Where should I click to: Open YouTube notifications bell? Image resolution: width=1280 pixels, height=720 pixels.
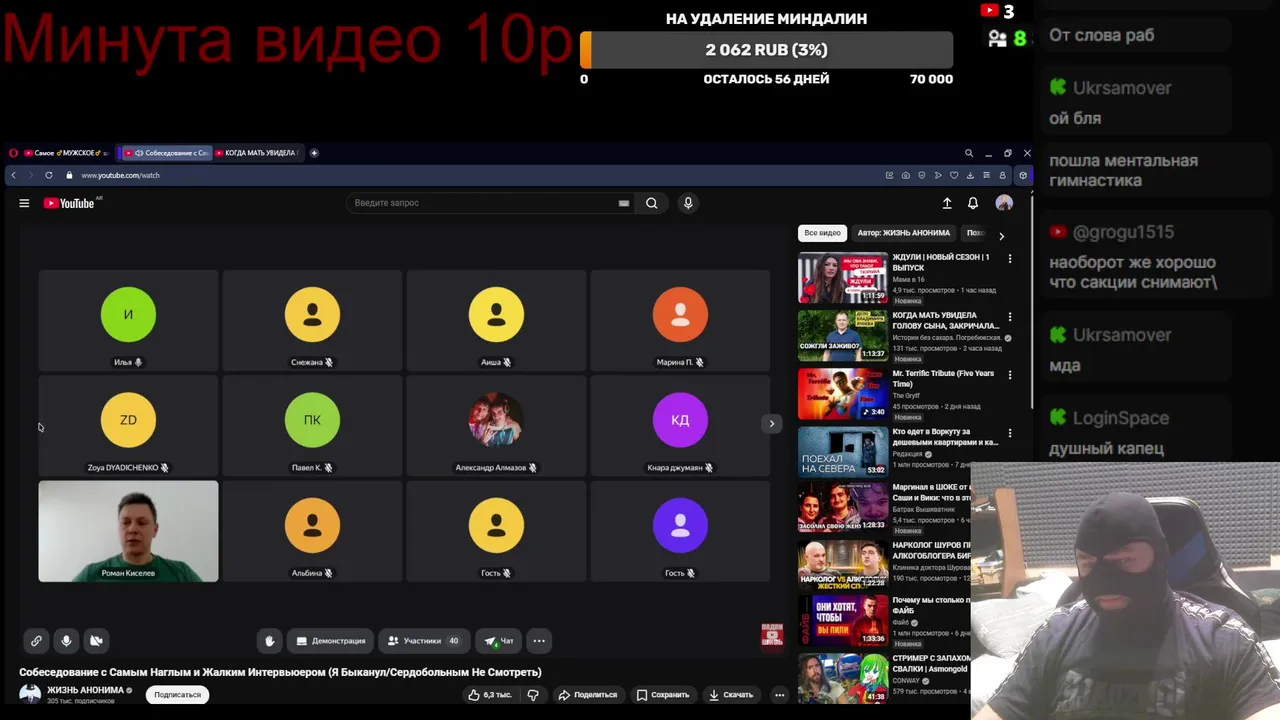(973, 203)
